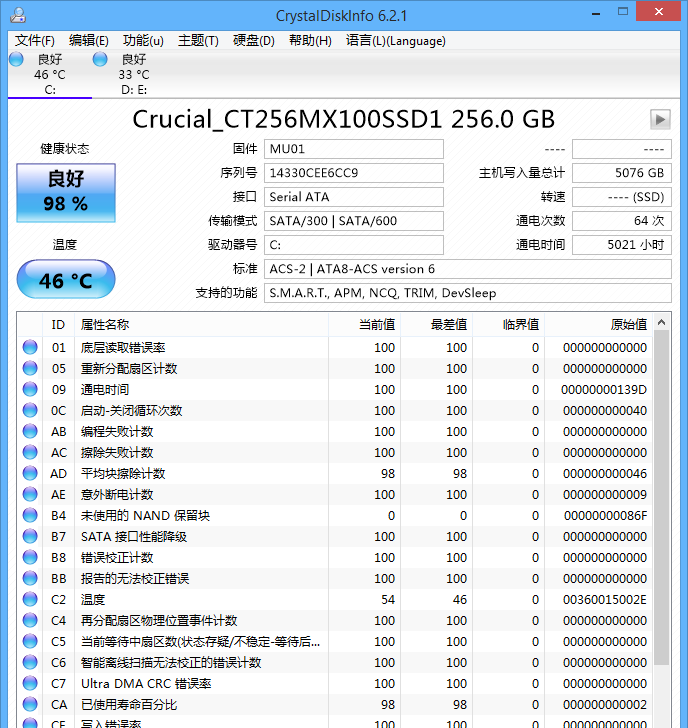688x728 pixels.
Task: Click the attribute list vertical scrollbar thumb
Action: coord(662,498)
